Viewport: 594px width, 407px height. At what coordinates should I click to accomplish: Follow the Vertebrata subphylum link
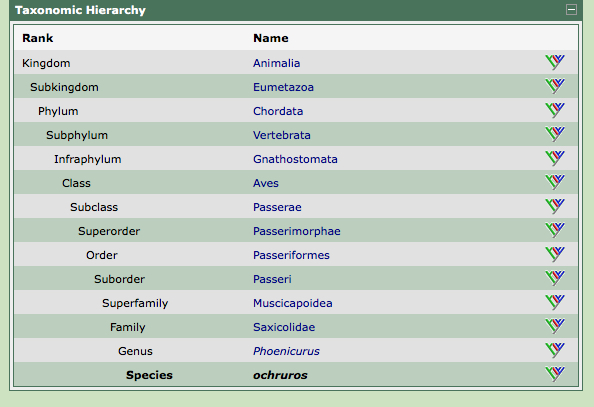point(282,135)
